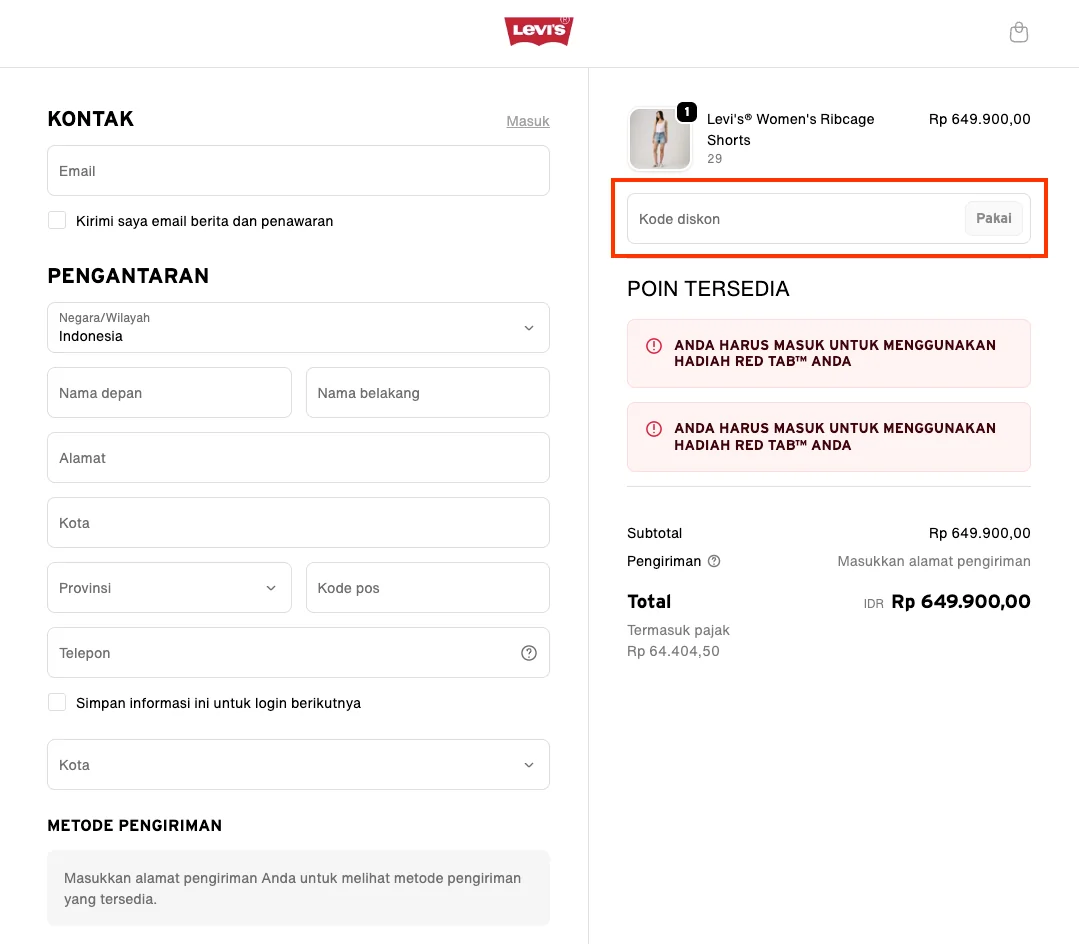1079x944 pixels.
Task: Select the Alamat address field
Action: point(298,458)
